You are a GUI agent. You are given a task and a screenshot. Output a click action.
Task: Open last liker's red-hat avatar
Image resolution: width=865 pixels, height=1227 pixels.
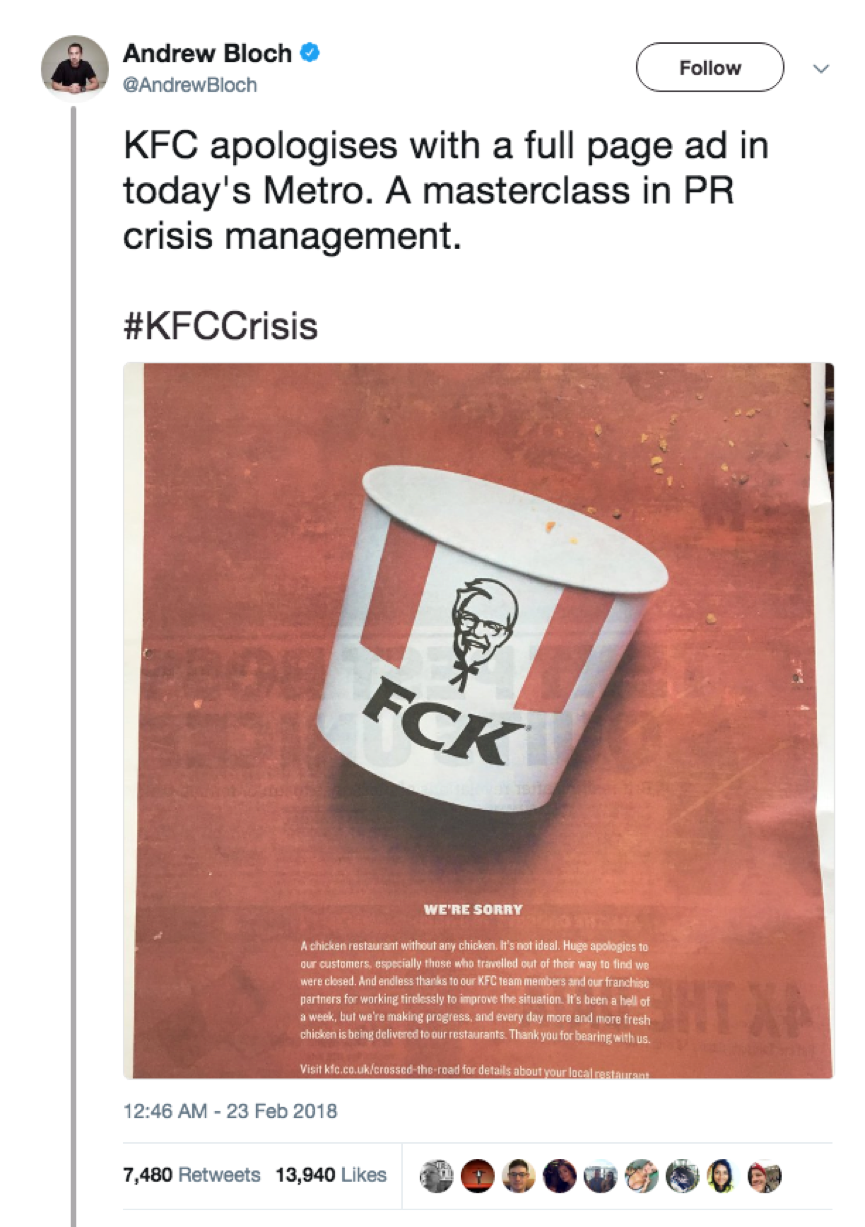(x=765, y=1176)
